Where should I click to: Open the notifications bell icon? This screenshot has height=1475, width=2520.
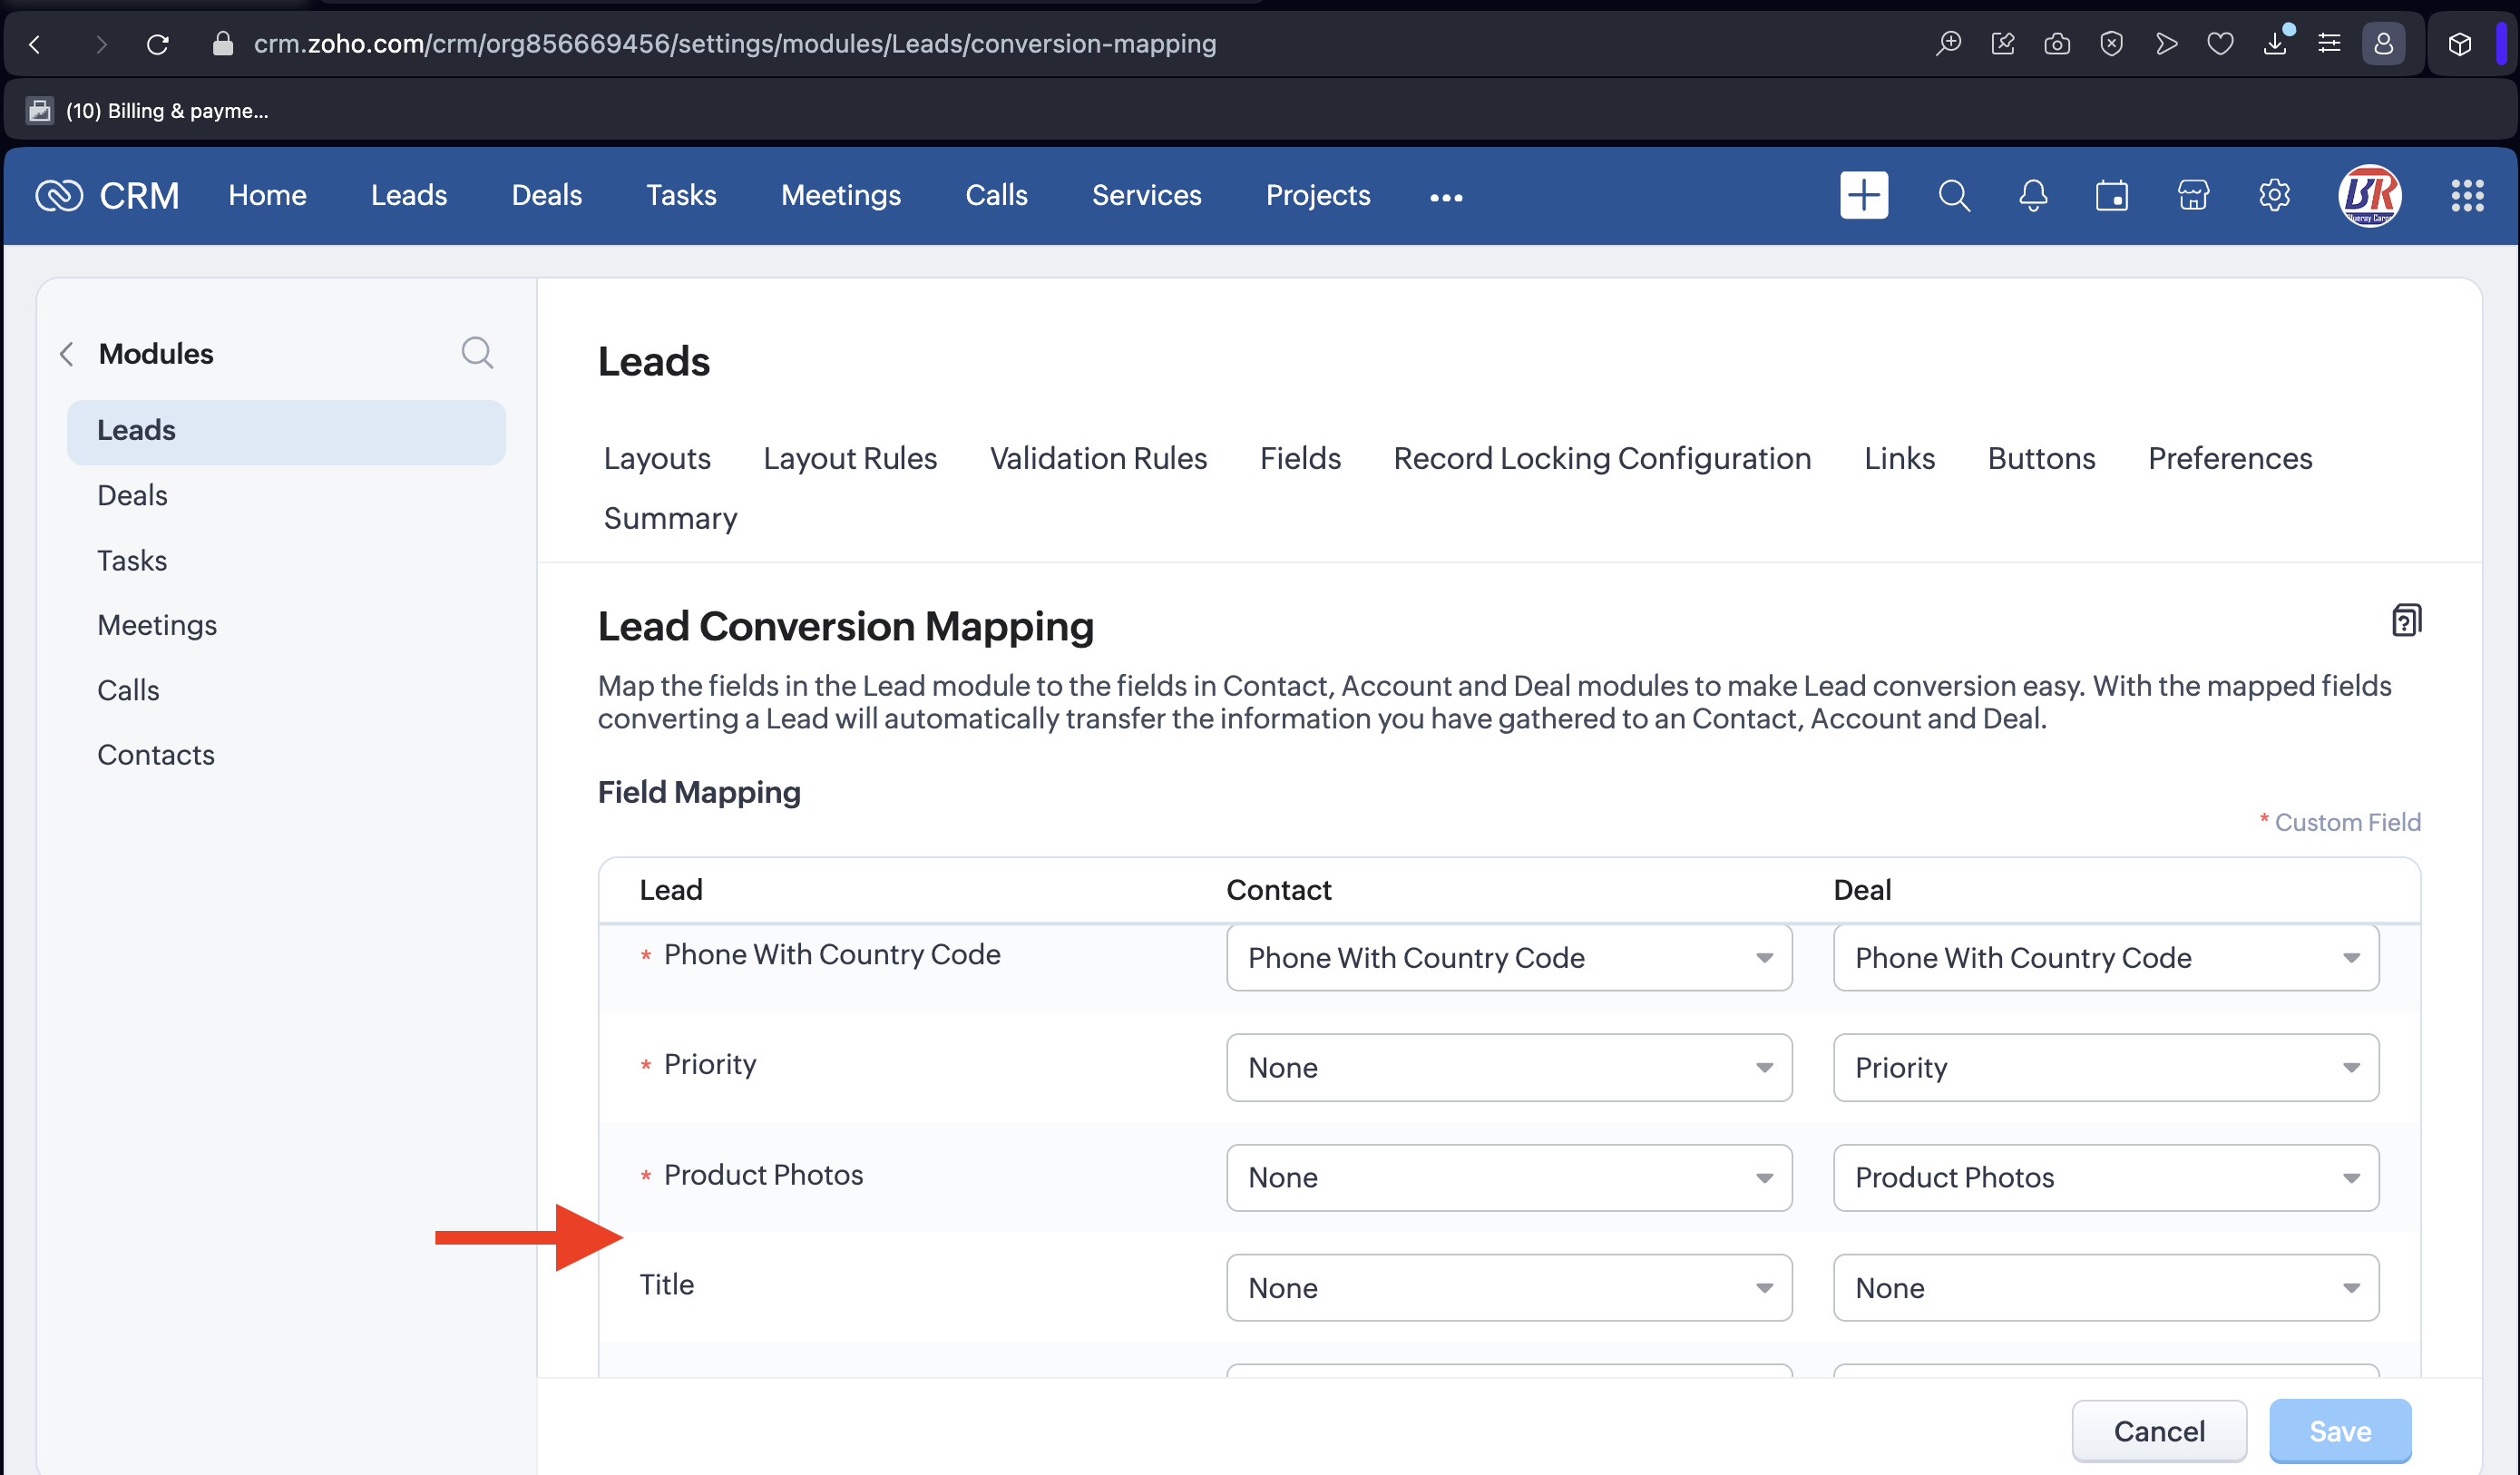point(2032,195)
